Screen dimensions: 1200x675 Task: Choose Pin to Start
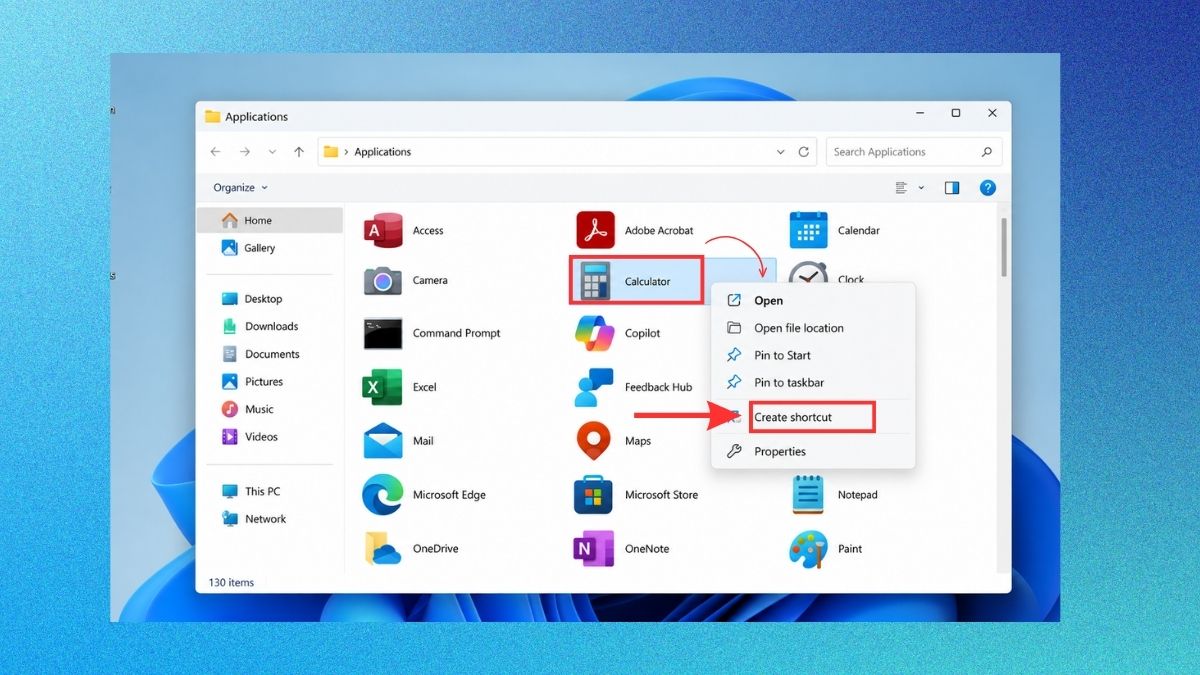tap(813, 355)
